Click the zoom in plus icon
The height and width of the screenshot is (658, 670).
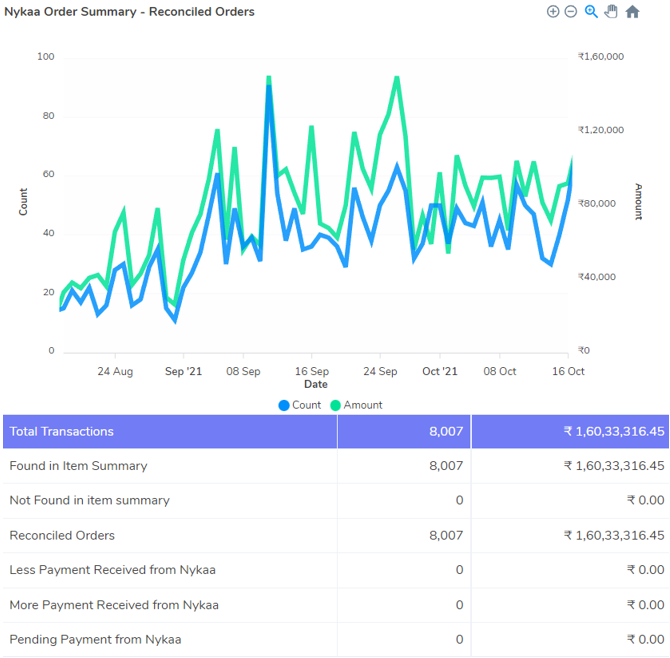coord(553,12)
